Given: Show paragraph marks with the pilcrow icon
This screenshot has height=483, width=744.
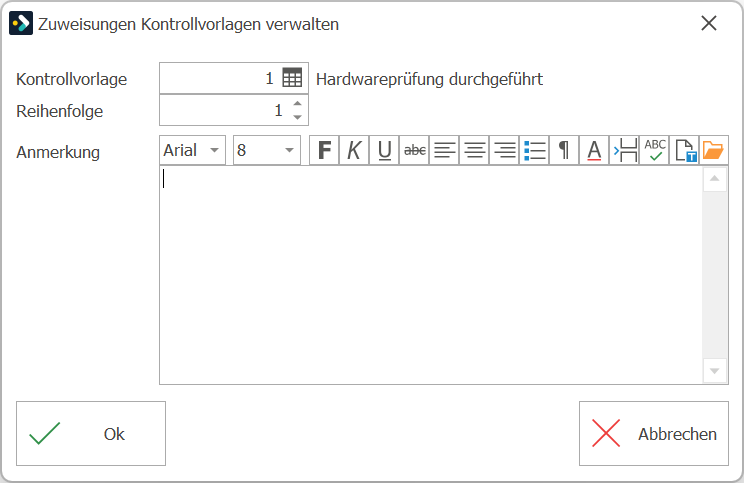Looking at the screenshot, I should (x=564, y=150).
